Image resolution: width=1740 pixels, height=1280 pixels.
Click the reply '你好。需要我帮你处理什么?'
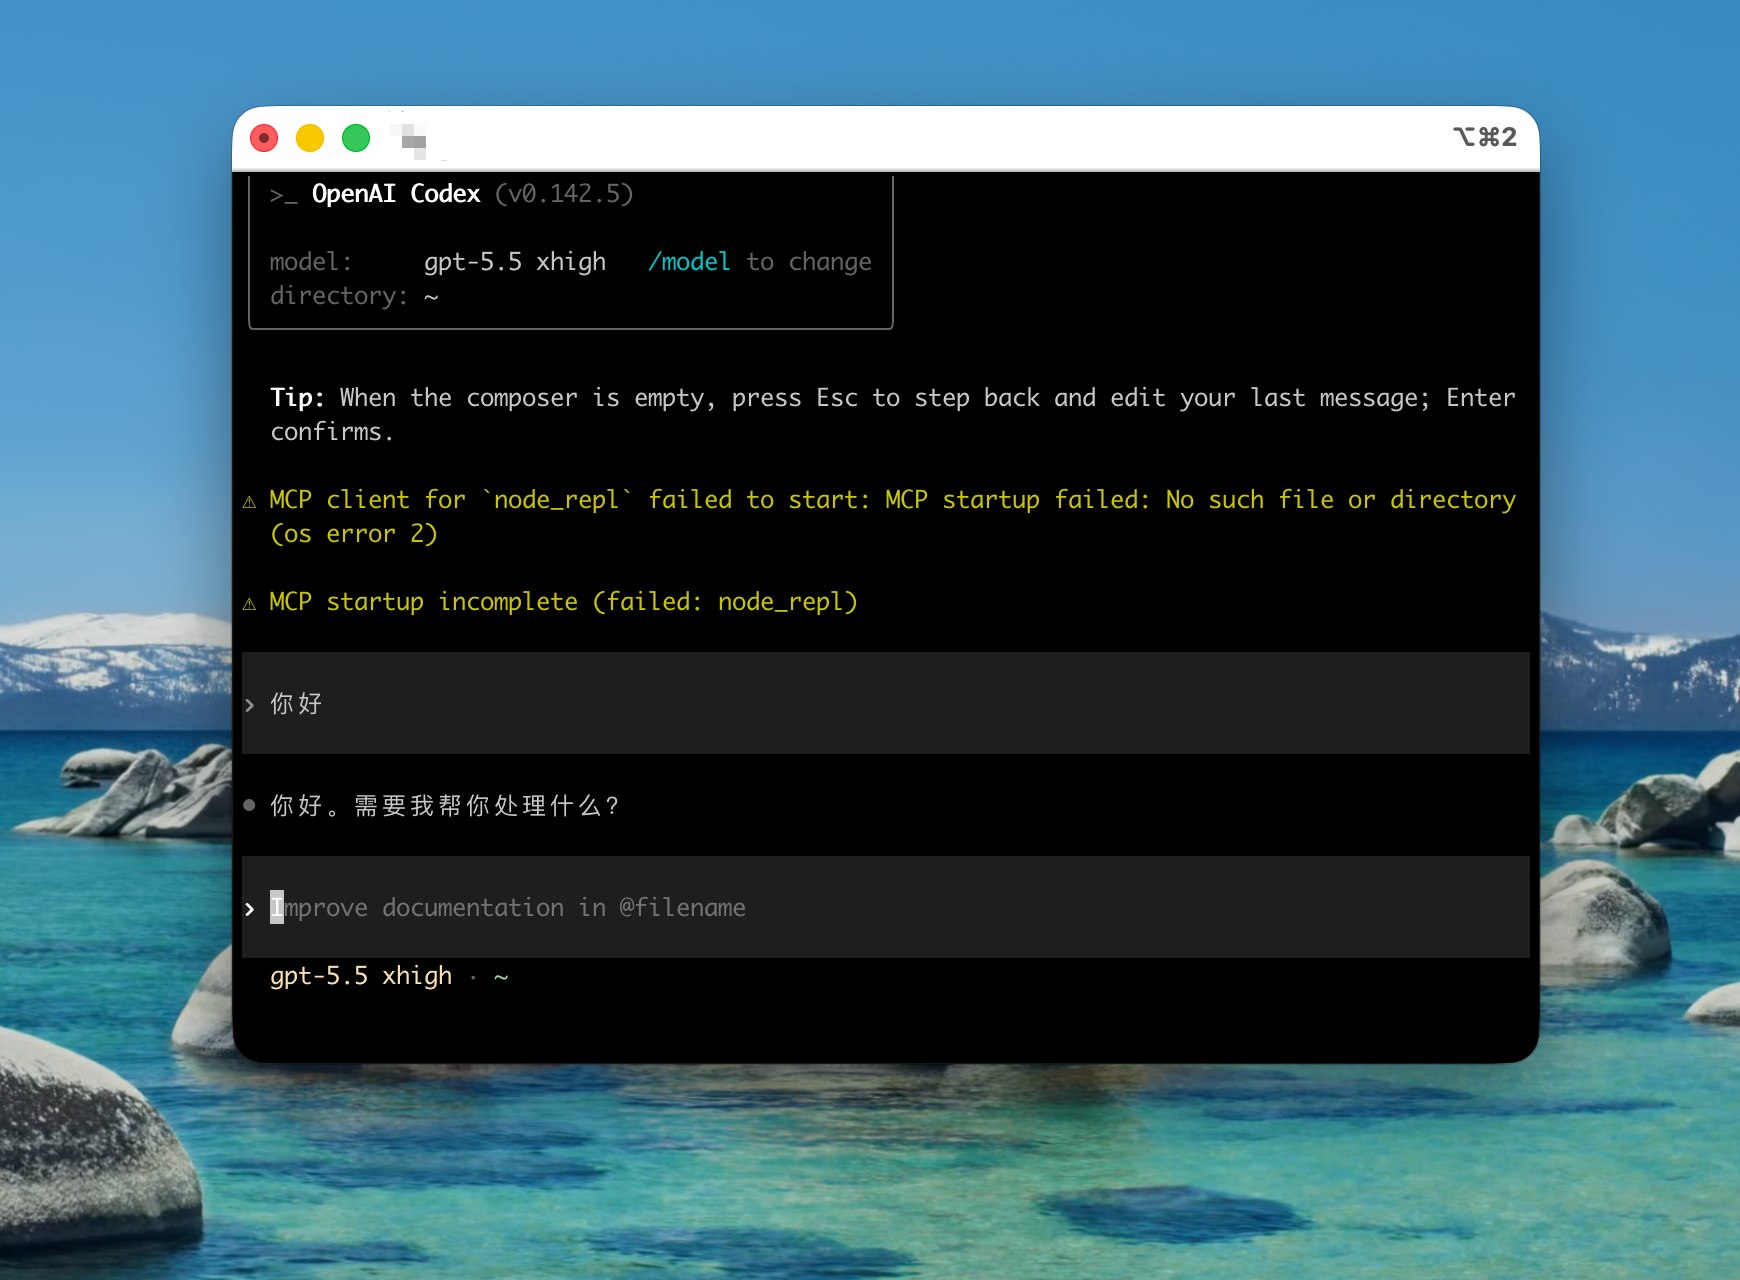pos(445,806)
